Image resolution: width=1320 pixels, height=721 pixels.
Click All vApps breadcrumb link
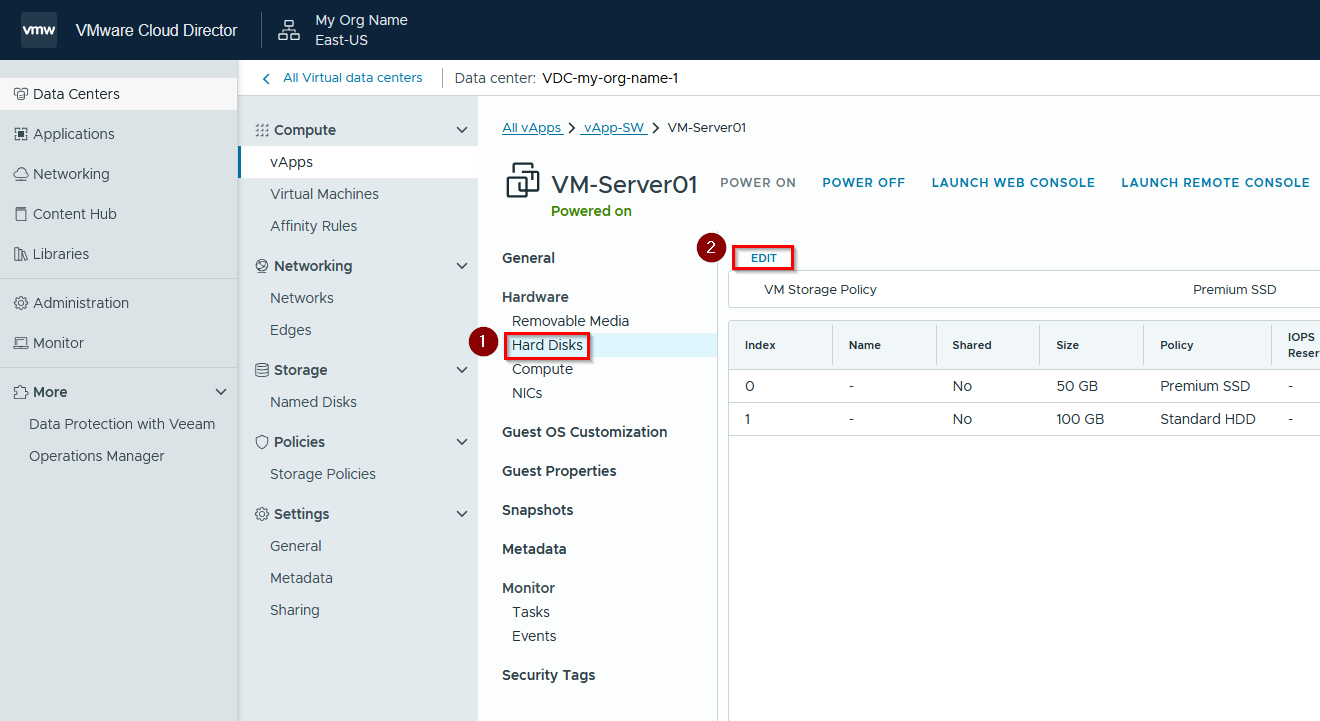click(531, 128)
